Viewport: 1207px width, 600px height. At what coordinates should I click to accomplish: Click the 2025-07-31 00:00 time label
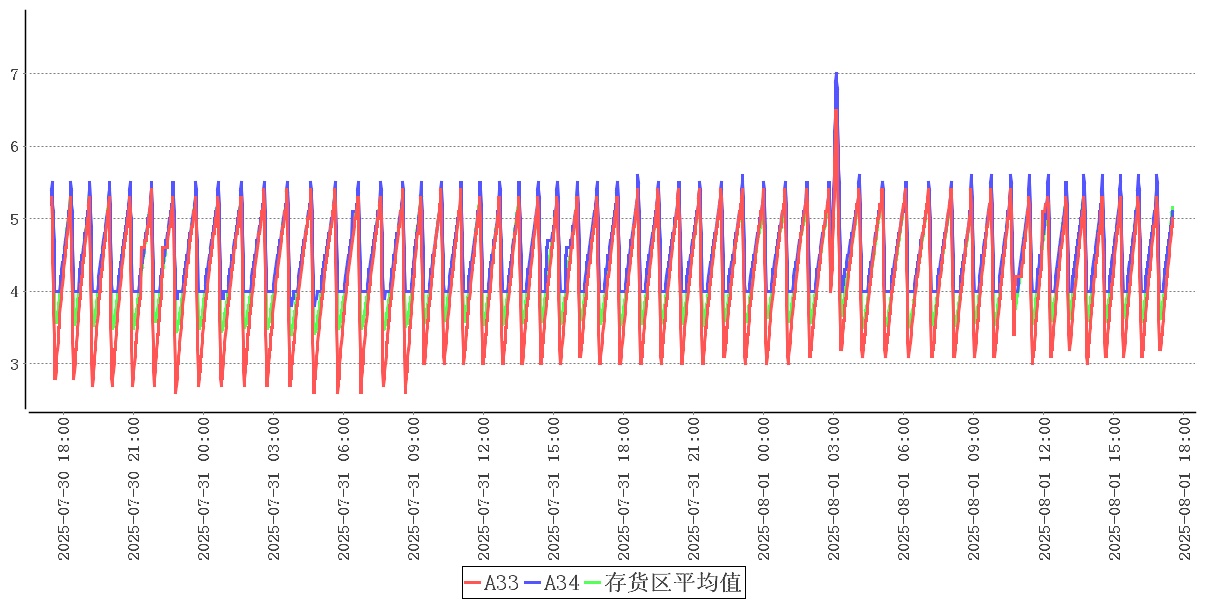pos(204,489)
